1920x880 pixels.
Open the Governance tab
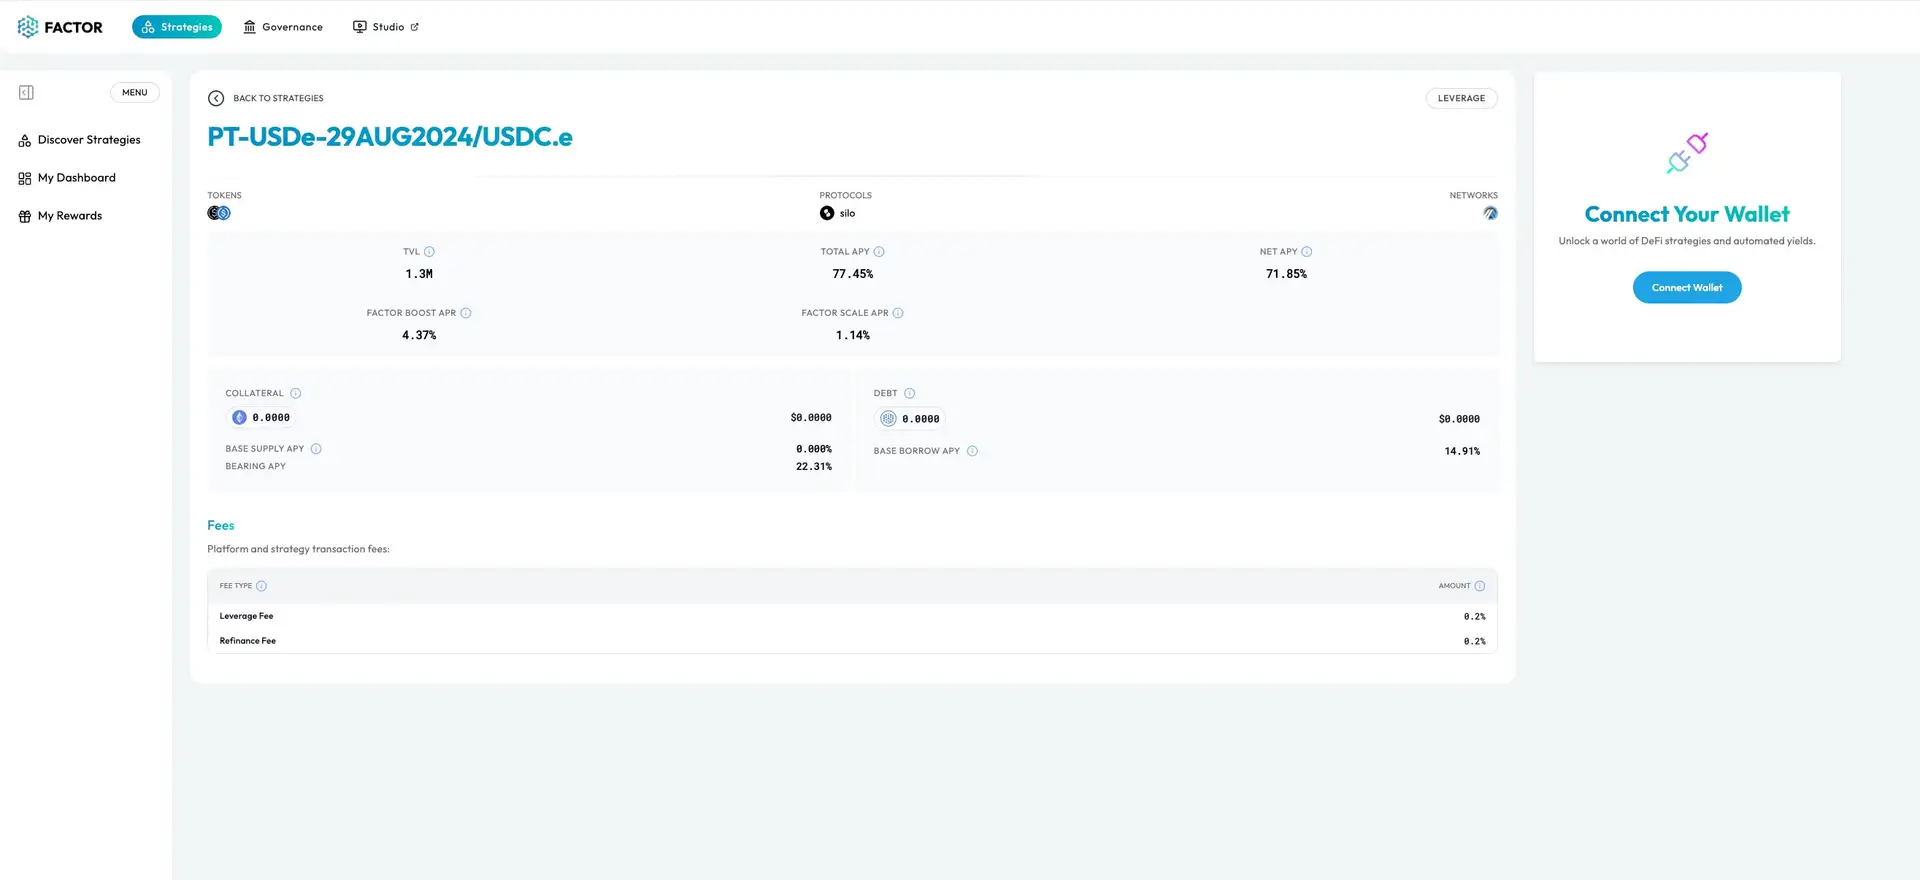[283, 27]
